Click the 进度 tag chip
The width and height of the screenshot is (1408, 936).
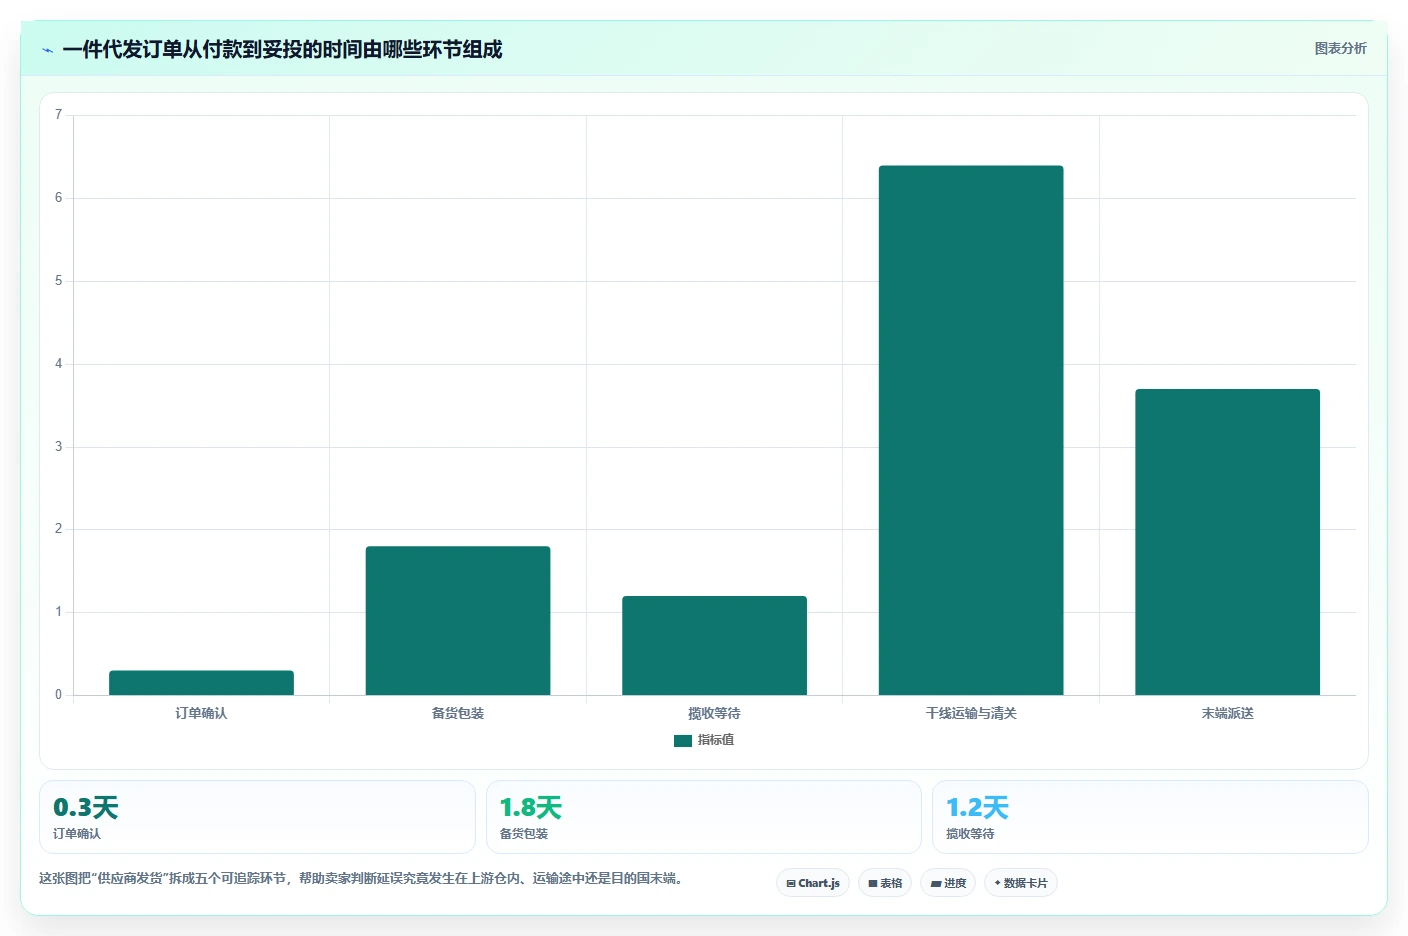pos(948,883)
